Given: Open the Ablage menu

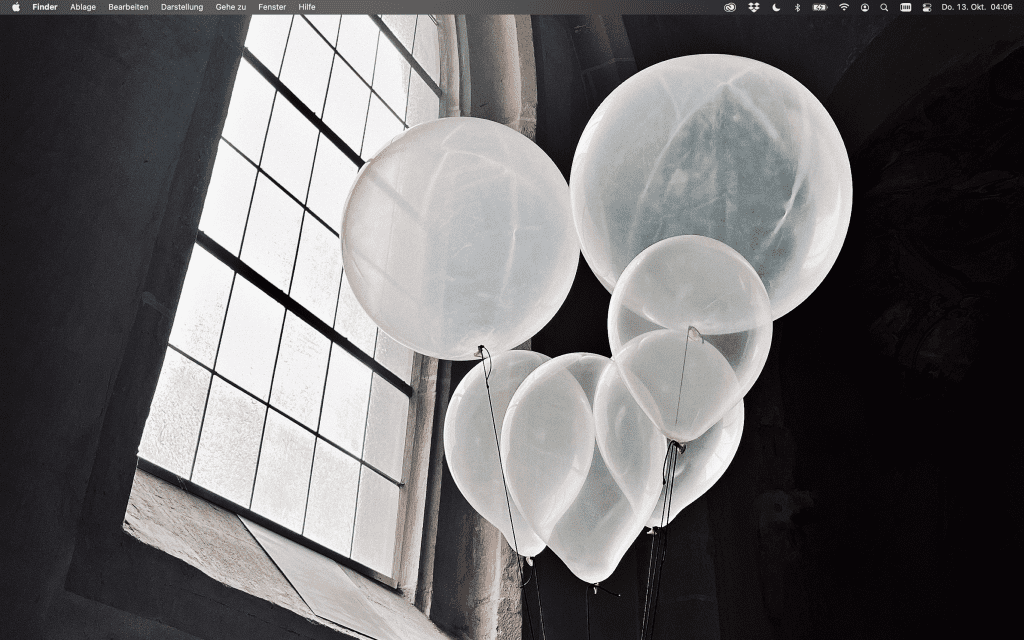Looking at the screenshot, I should (83, 7).
